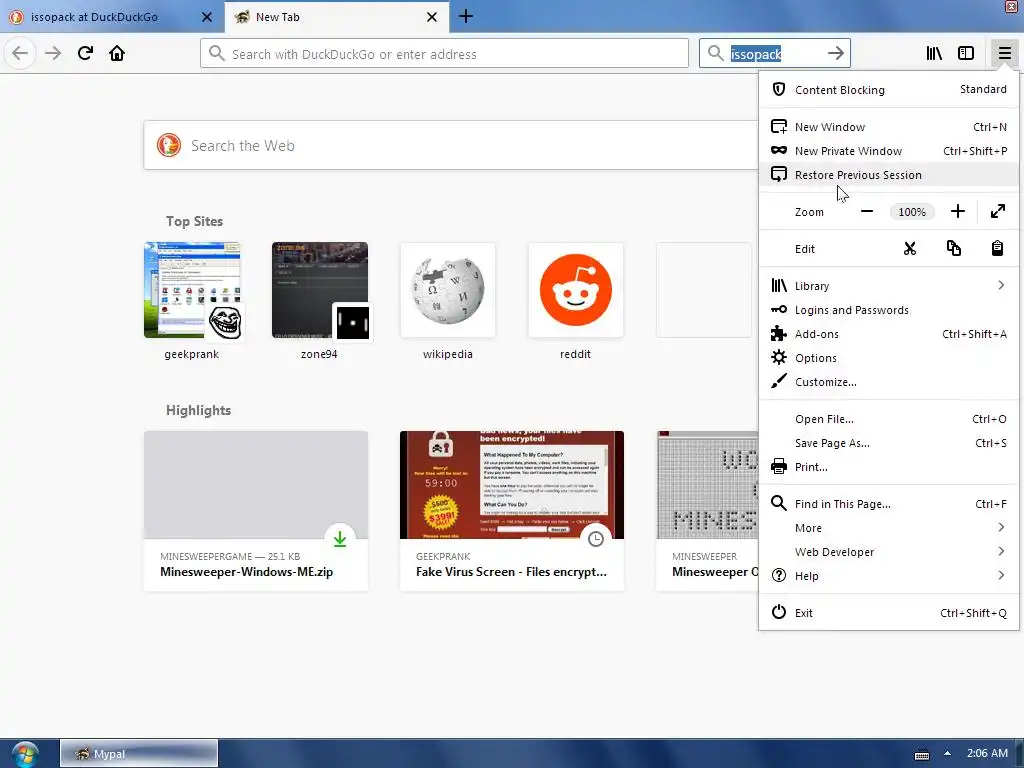Reload the current page
Image resolution: width=1024 pixels, height=768 pixels.
point(85,53)
